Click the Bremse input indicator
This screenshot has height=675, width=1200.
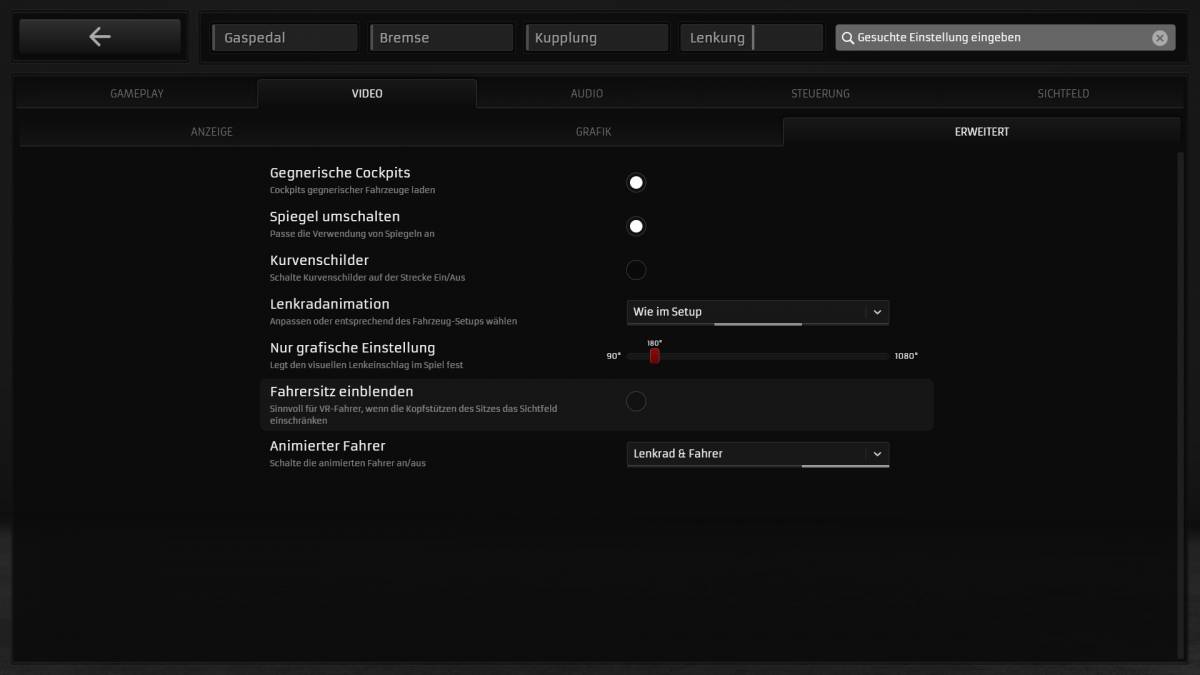click(x=441, y=38)
